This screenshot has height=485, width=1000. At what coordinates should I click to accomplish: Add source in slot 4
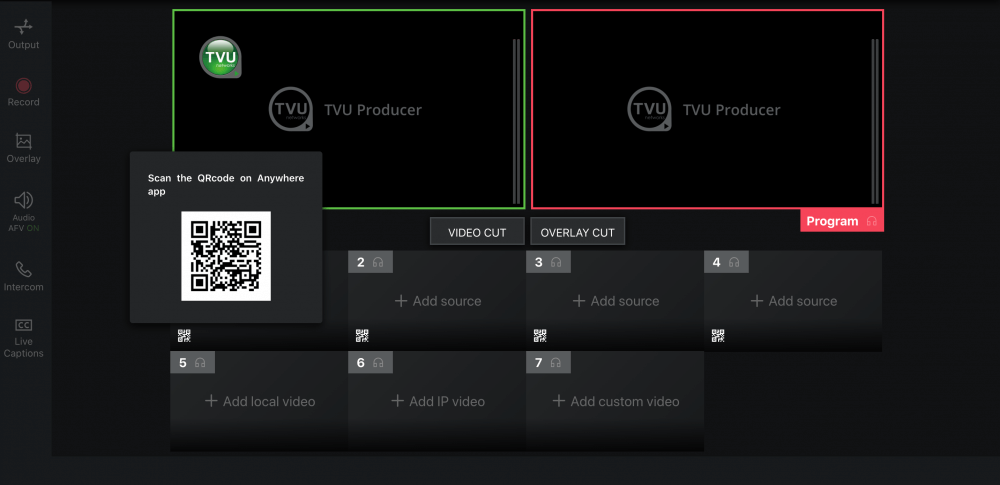pos(793,301)
